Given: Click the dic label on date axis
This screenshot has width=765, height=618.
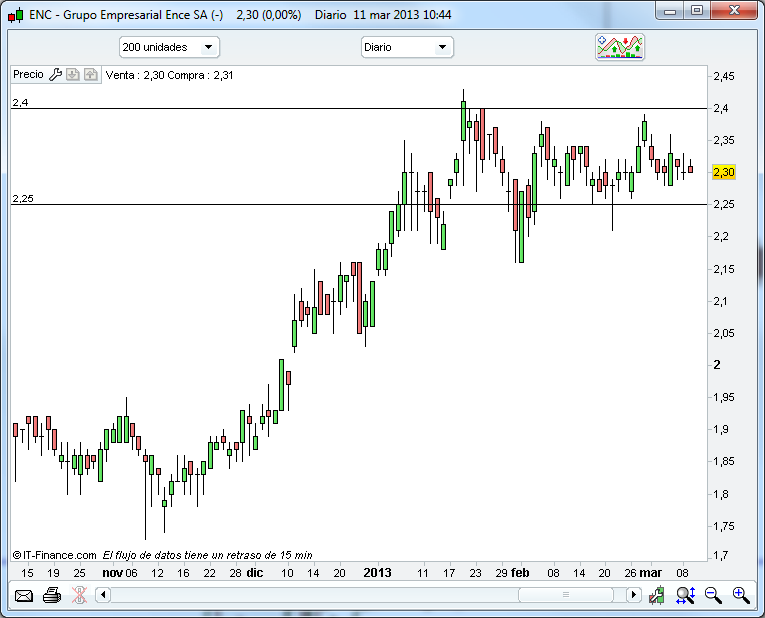Looking at the screenshot, I should pos(255,573).
